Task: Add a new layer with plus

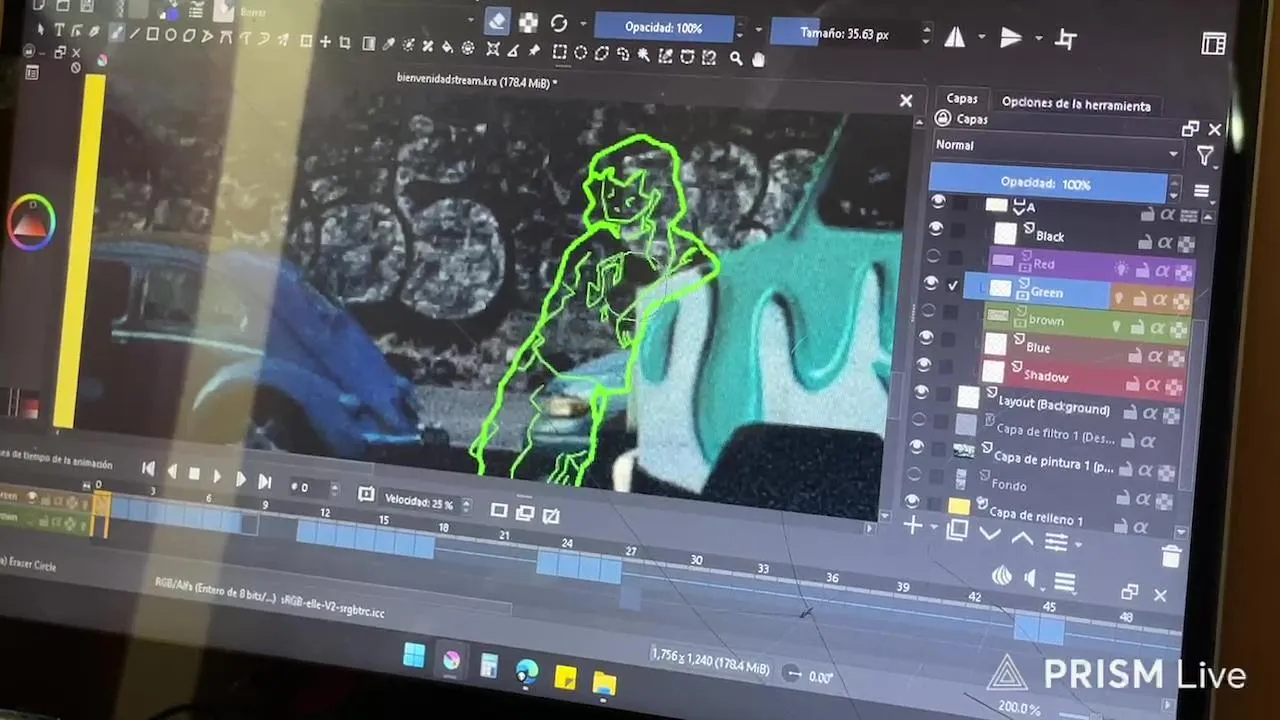Action: coord(912,525)
